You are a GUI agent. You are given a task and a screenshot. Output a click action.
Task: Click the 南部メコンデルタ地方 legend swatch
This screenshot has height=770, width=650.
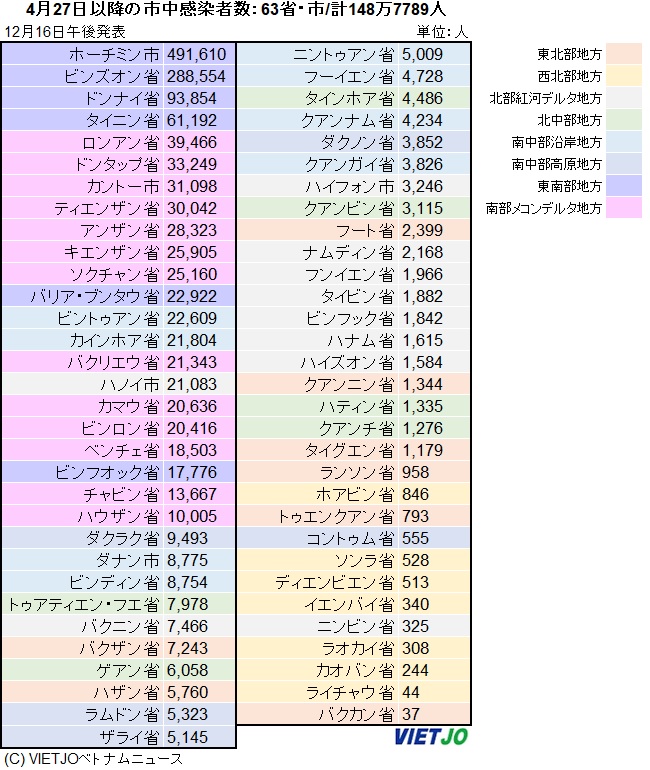pyautogui.click(x=623, y=208)
